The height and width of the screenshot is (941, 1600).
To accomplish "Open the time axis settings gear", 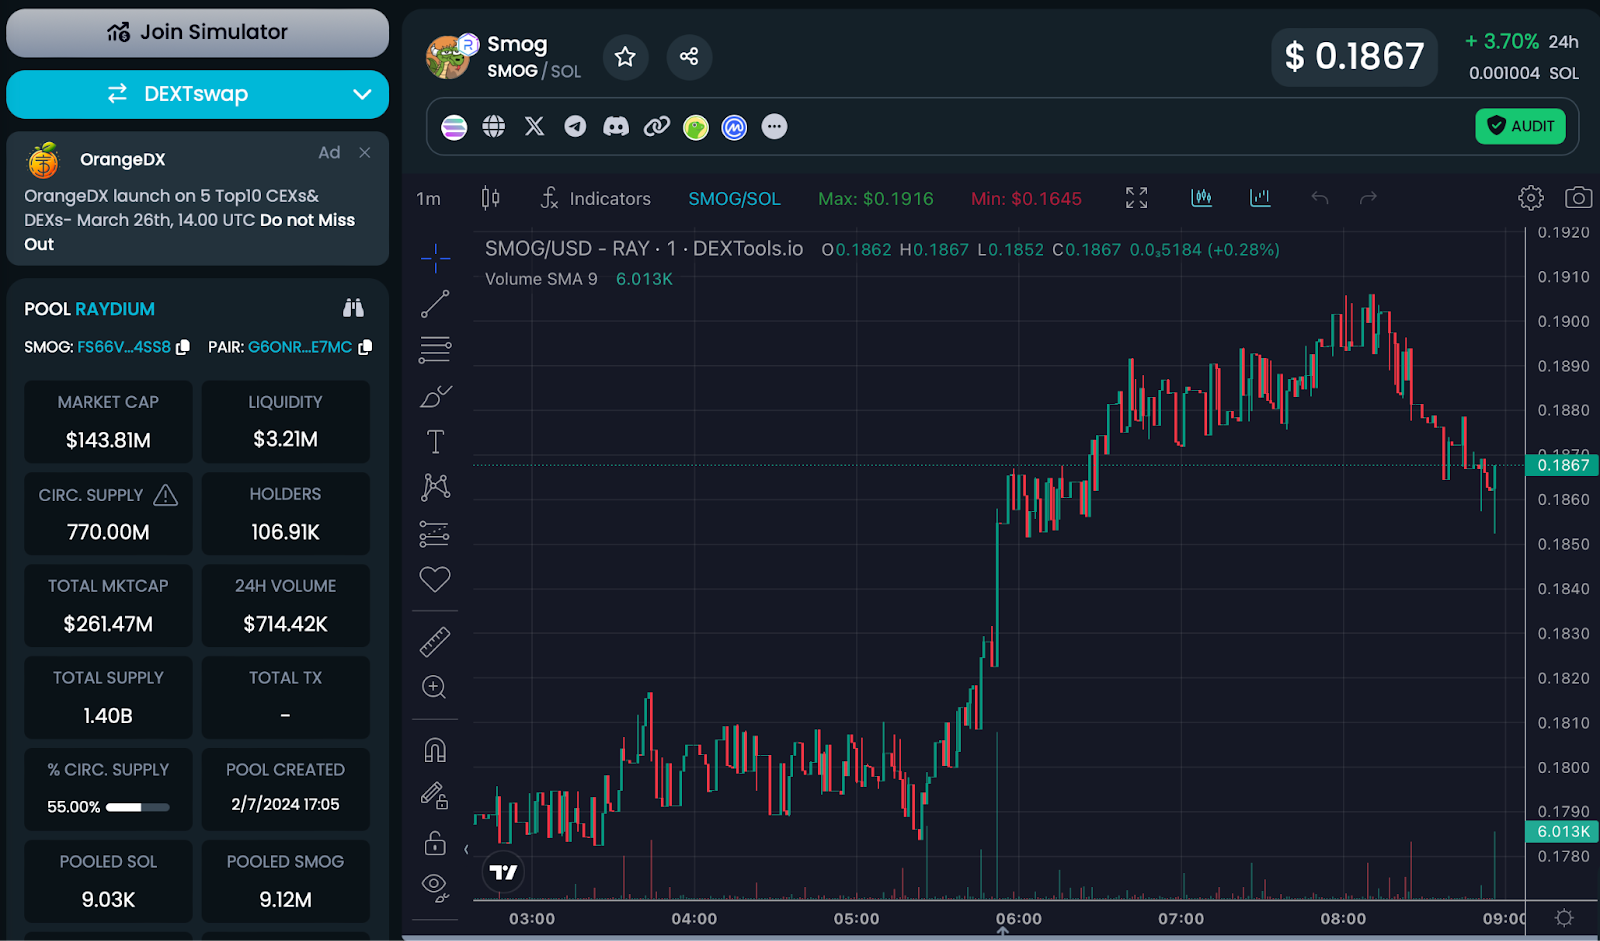I will click(x=1565, y=918).
